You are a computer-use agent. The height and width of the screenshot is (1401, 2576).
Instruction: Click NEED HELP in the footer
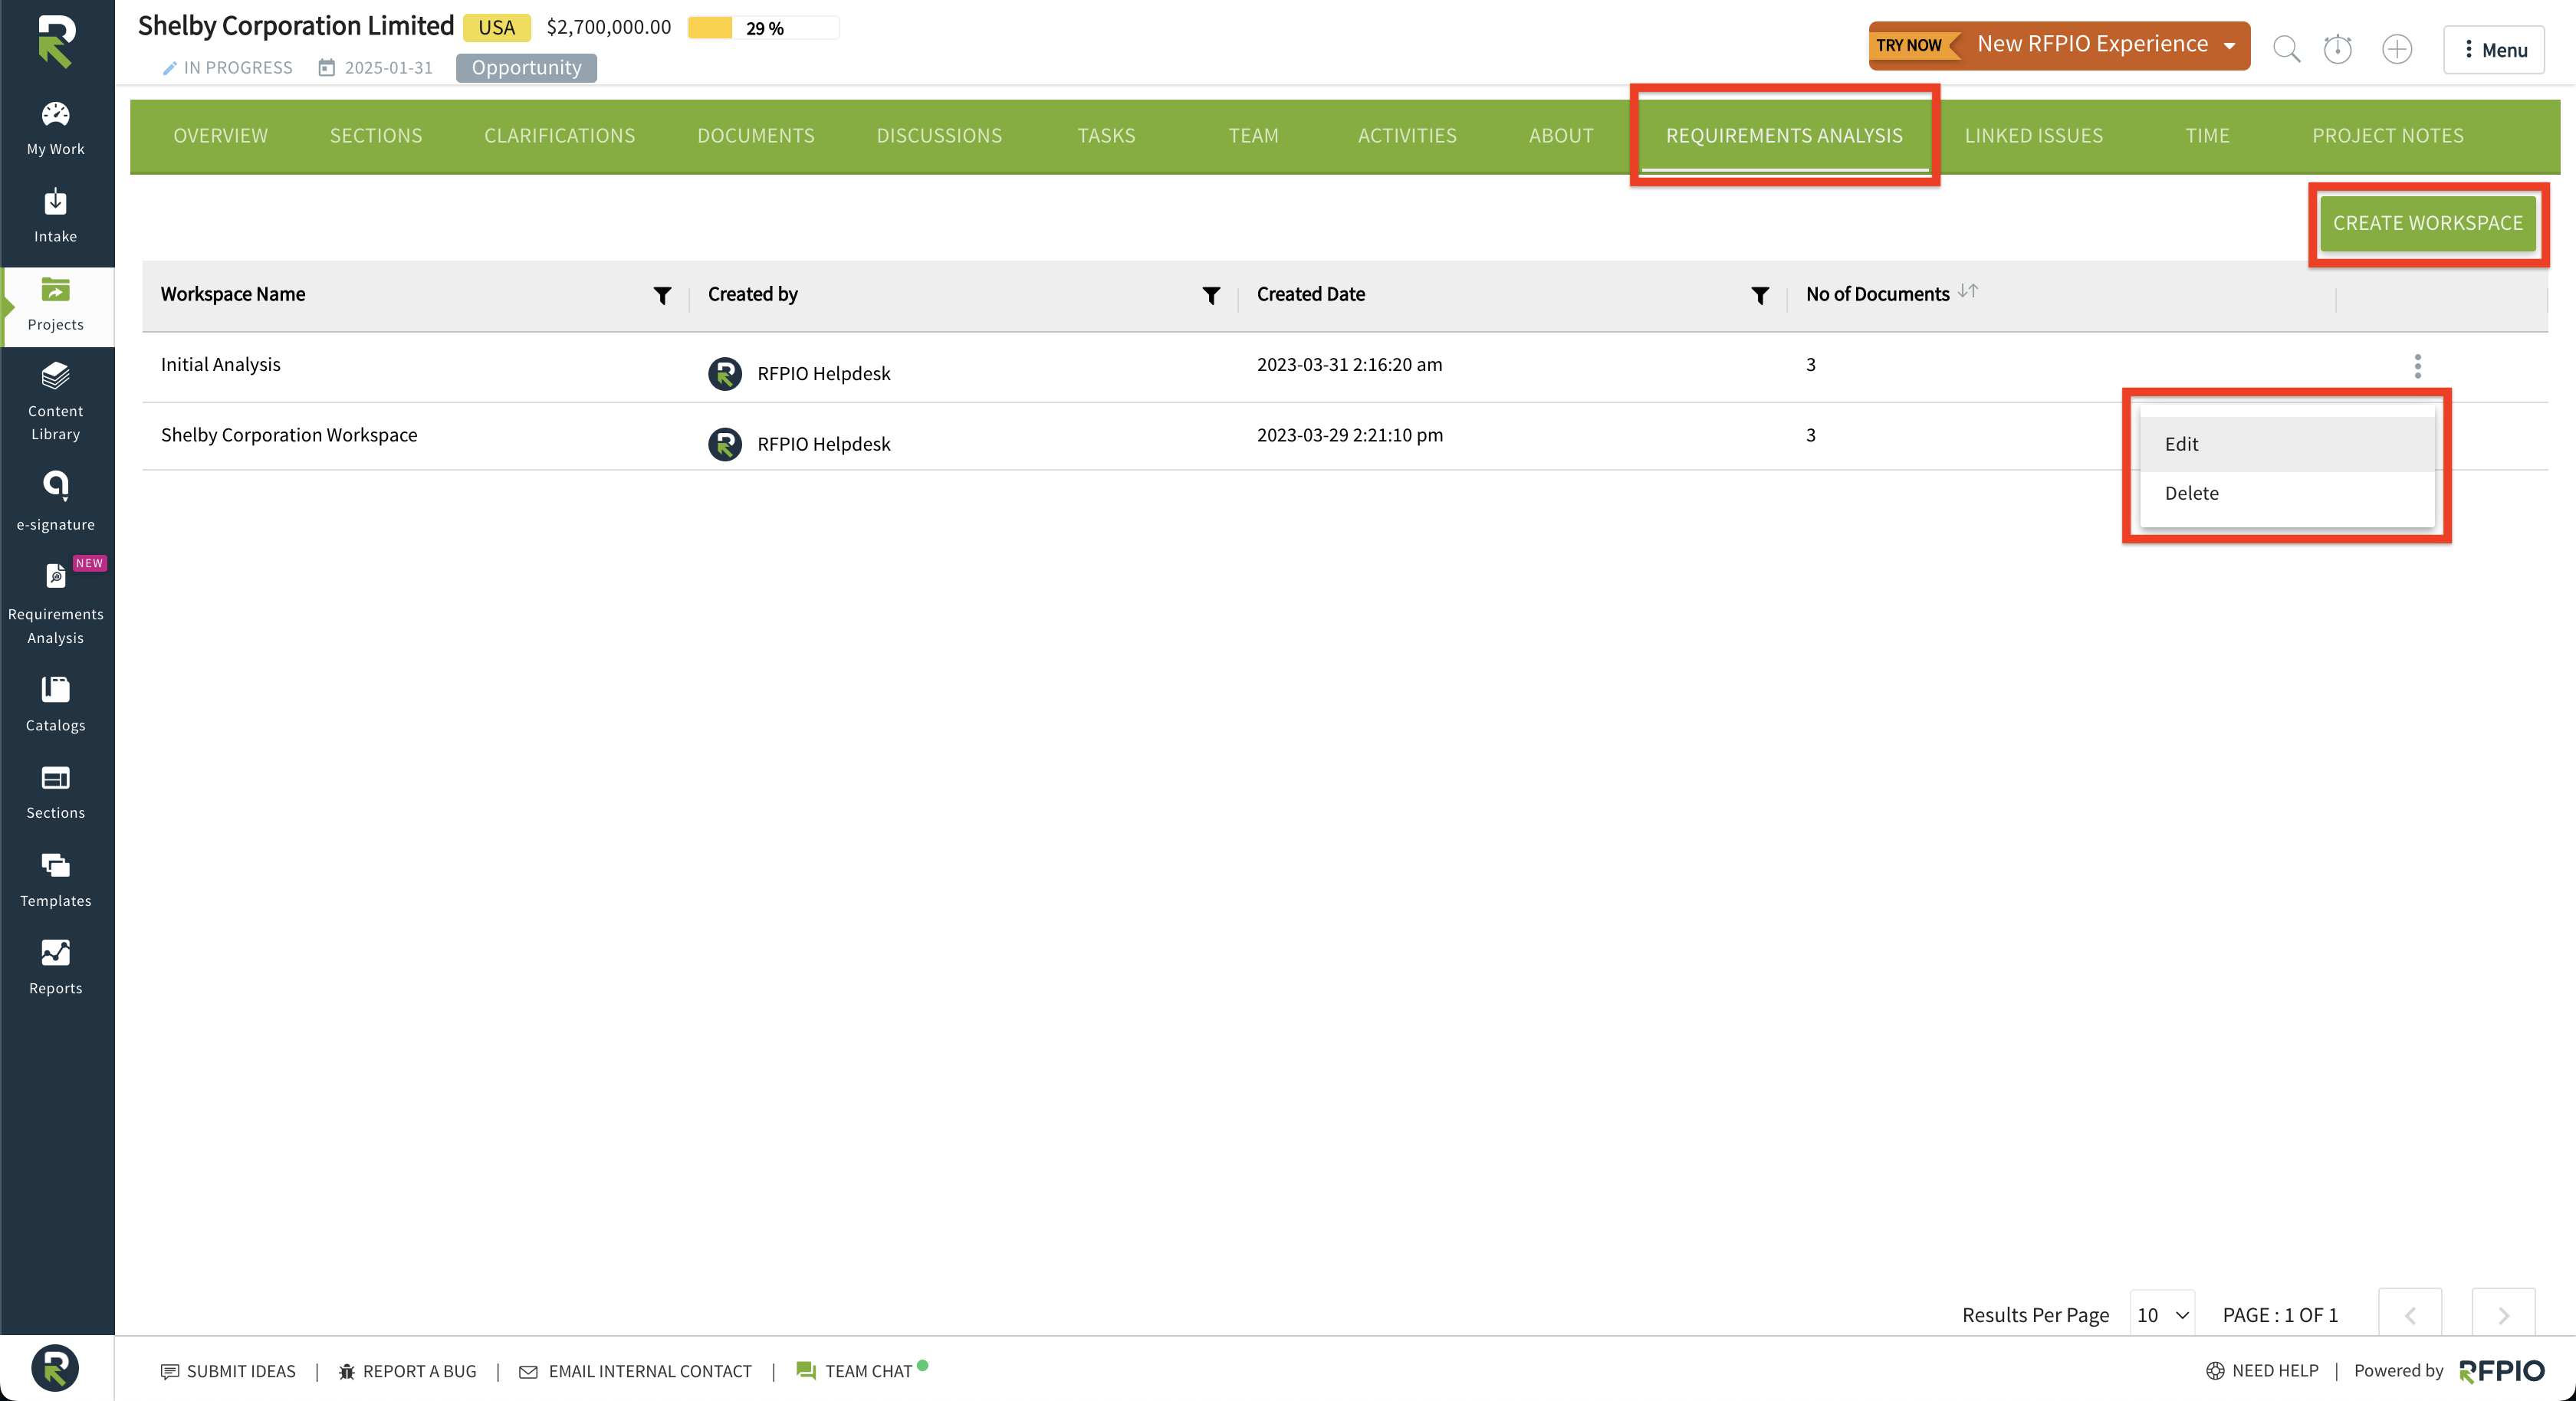pyautogui.click(x=2262, y=1370)
